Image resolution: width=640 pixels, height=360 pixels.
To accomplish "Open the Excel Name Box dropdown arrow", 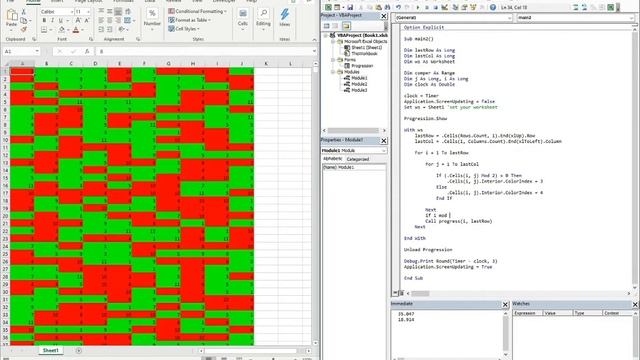I will pos(37,51).
